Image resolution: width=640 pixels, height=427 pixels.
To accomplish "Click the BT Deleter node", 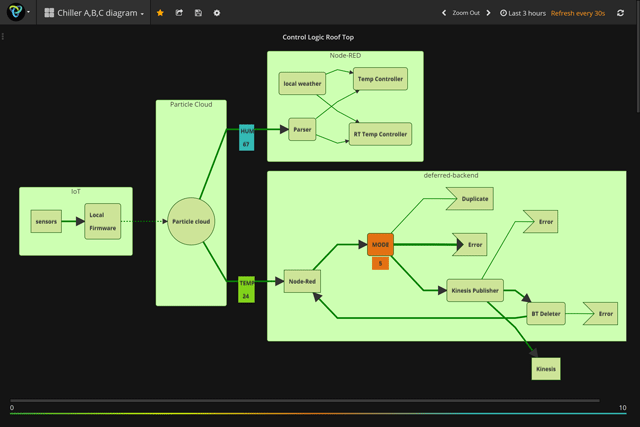I will [x=546, y=314].
